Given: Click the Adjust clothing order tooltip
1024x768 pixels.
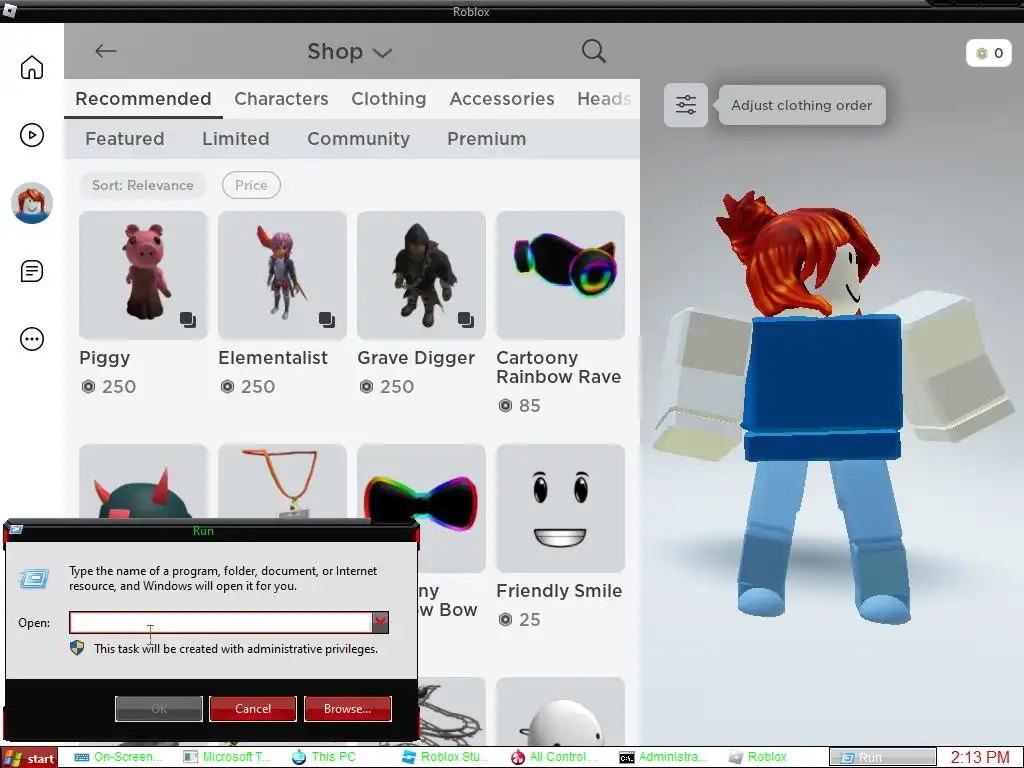Looking at the screenshot, I should (x=802, y=105).
